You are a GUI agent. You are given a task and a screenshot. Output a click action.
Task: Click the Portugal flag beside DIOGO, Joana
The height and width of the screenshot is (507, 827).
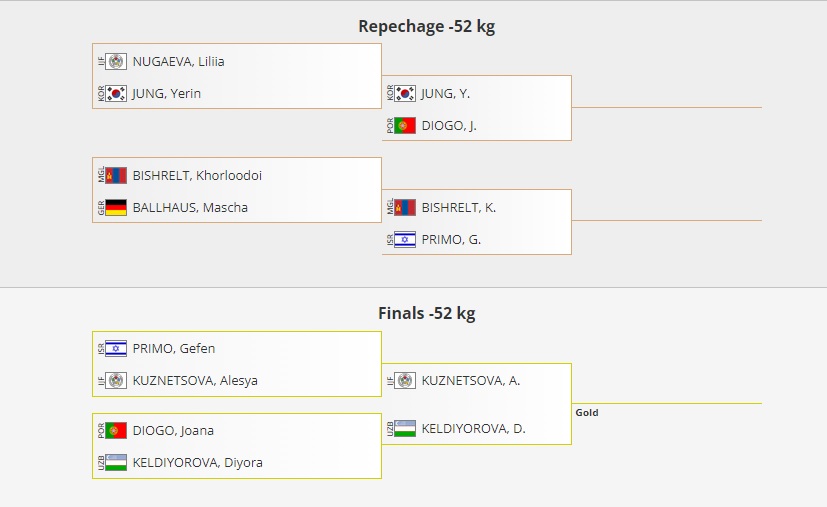pos(116,431)
